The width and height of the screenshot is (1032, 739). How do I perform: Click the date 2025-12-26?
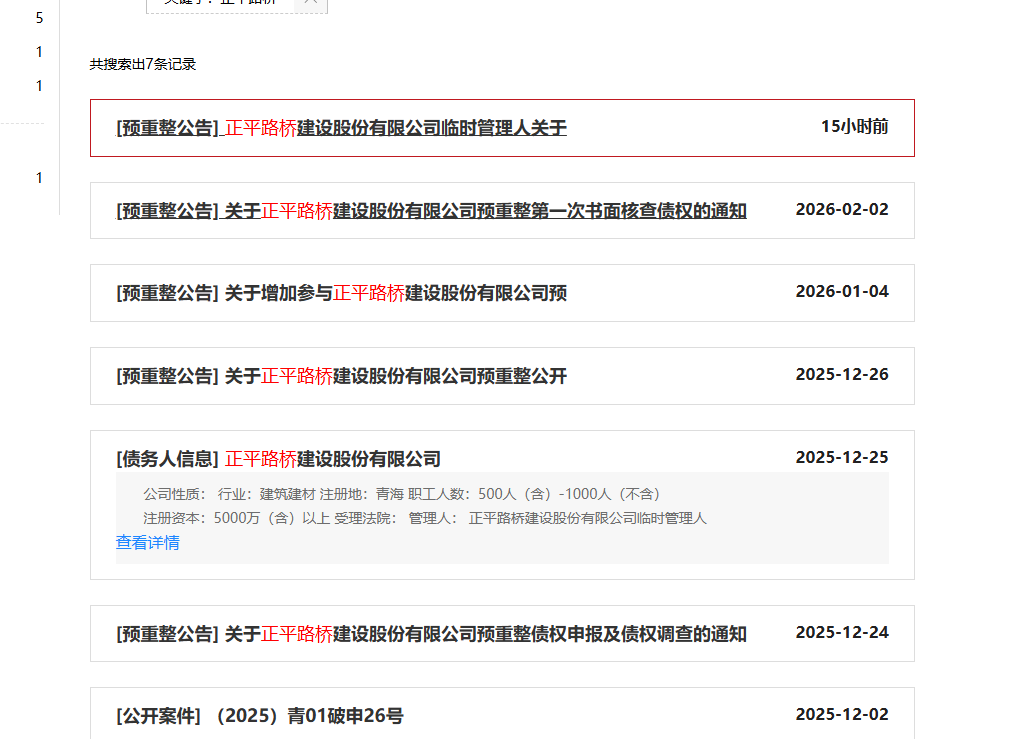[x=842, y=374]
